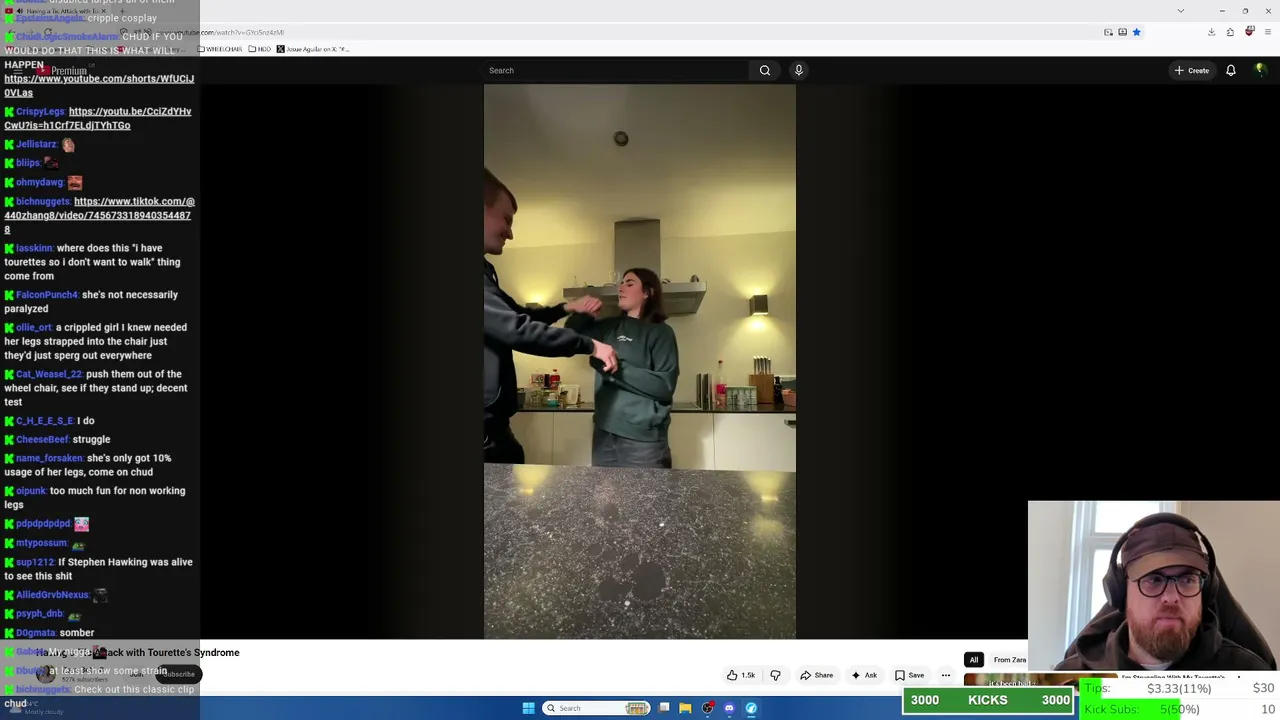
Task: Click the ollie_ort chat username
Action: click(34, 327)
